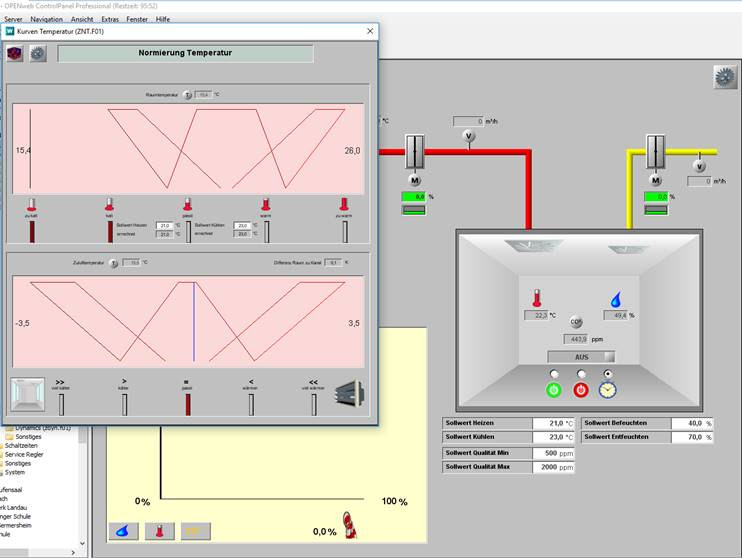
Task: Select the radio button above red power icon
Action: pyautogui.click(x=582, y=373)
